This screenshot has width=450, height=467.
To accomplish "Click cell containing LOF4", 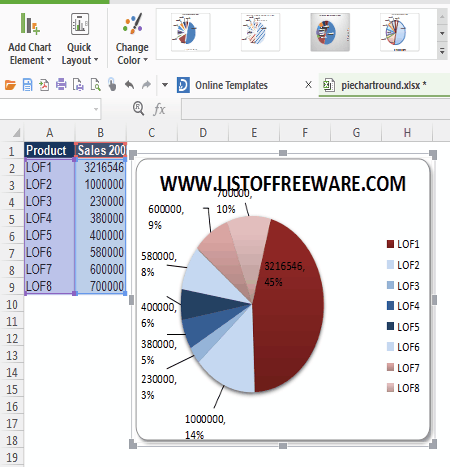I will tap(49, 218).
